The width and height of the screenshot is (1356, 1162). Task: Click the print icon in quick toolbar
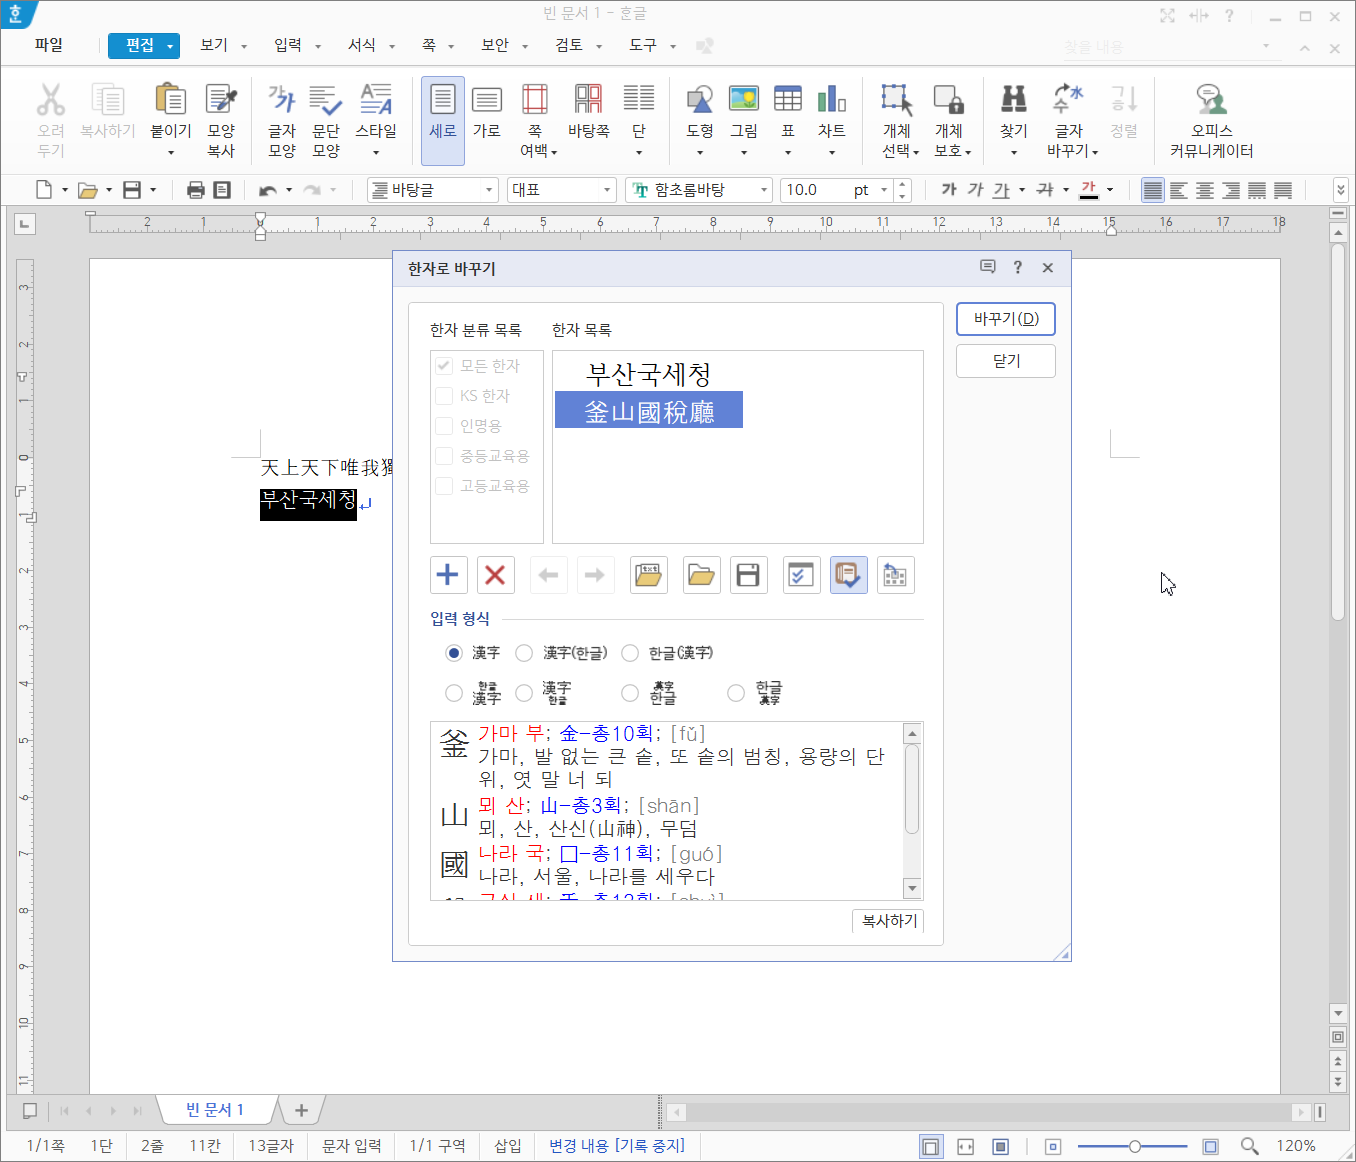pyautogui.click(x=196, y=190)
